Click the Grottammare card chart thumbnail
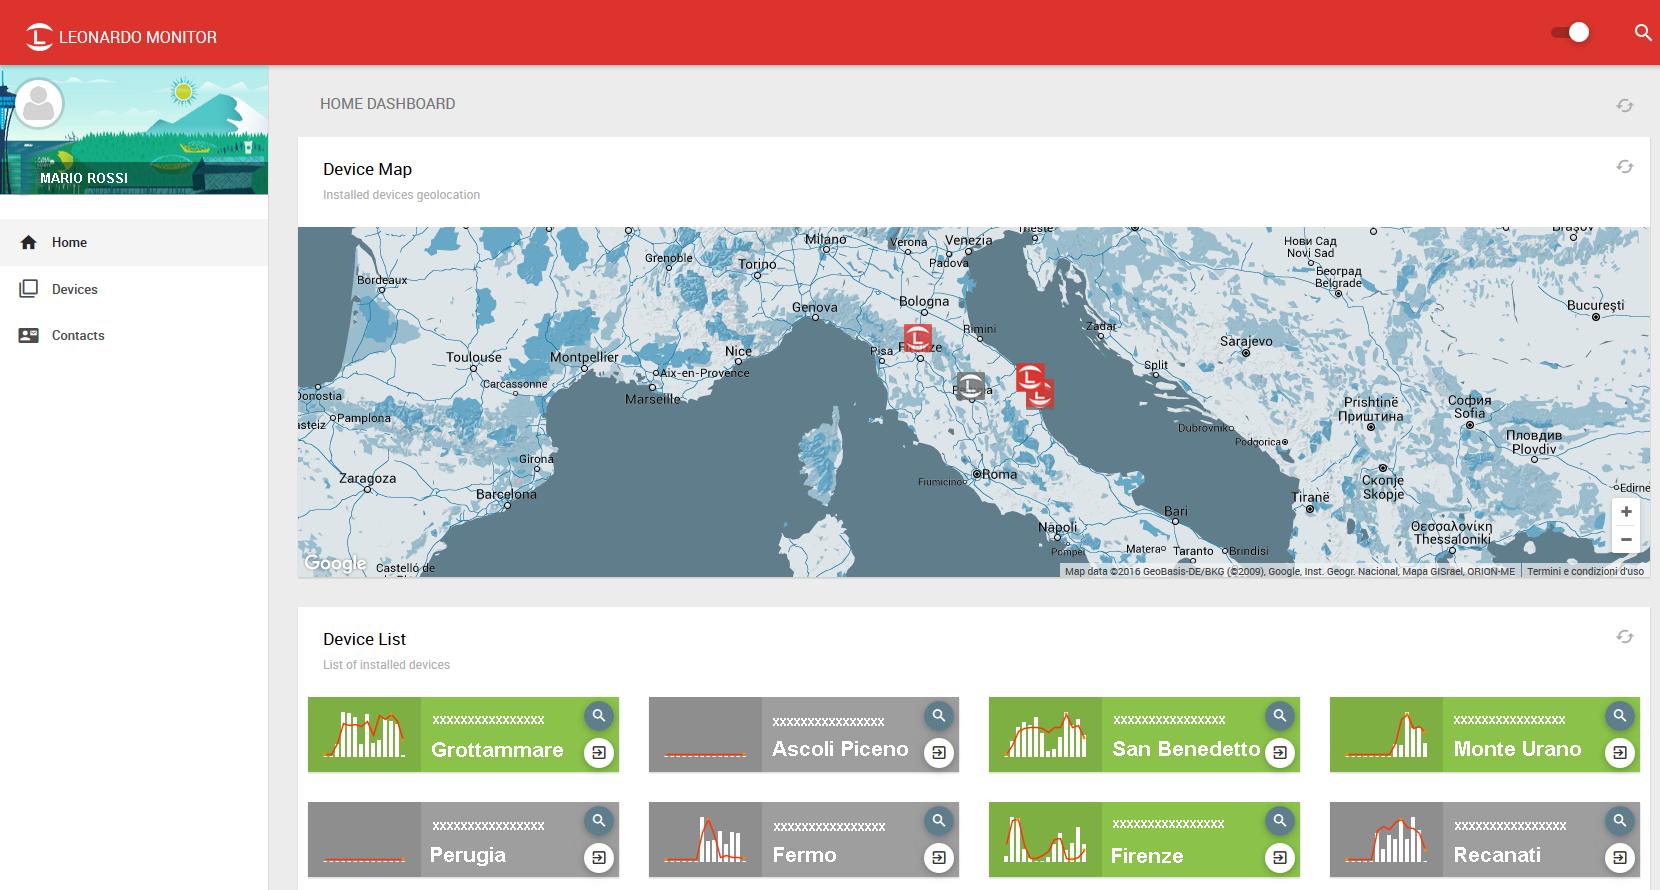Image resolution: width=1660 pixels, height=890 pixels. [364, 734]
